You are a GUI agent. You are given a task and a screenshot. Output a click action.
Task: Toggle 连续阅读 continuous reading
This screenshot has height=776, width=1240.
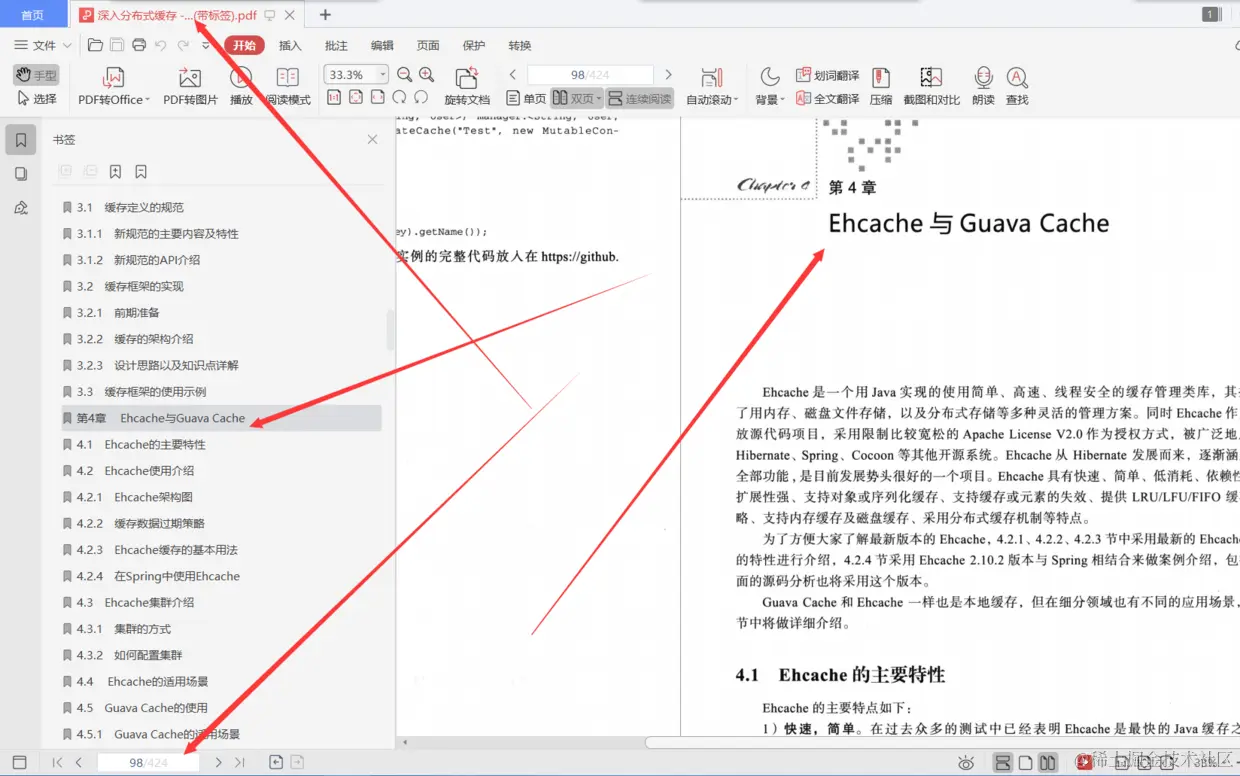click(x=640, y=99)
